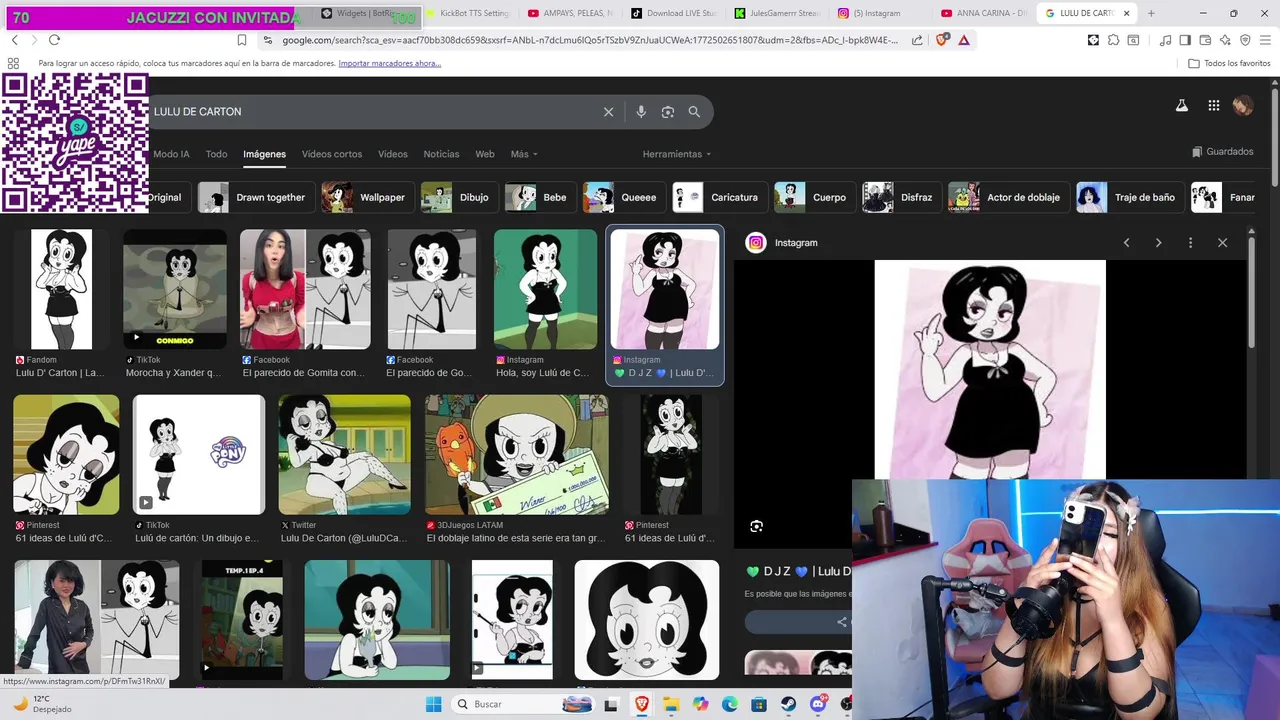Open Twitter Lulu De Carton bikini image

[344, 455]
